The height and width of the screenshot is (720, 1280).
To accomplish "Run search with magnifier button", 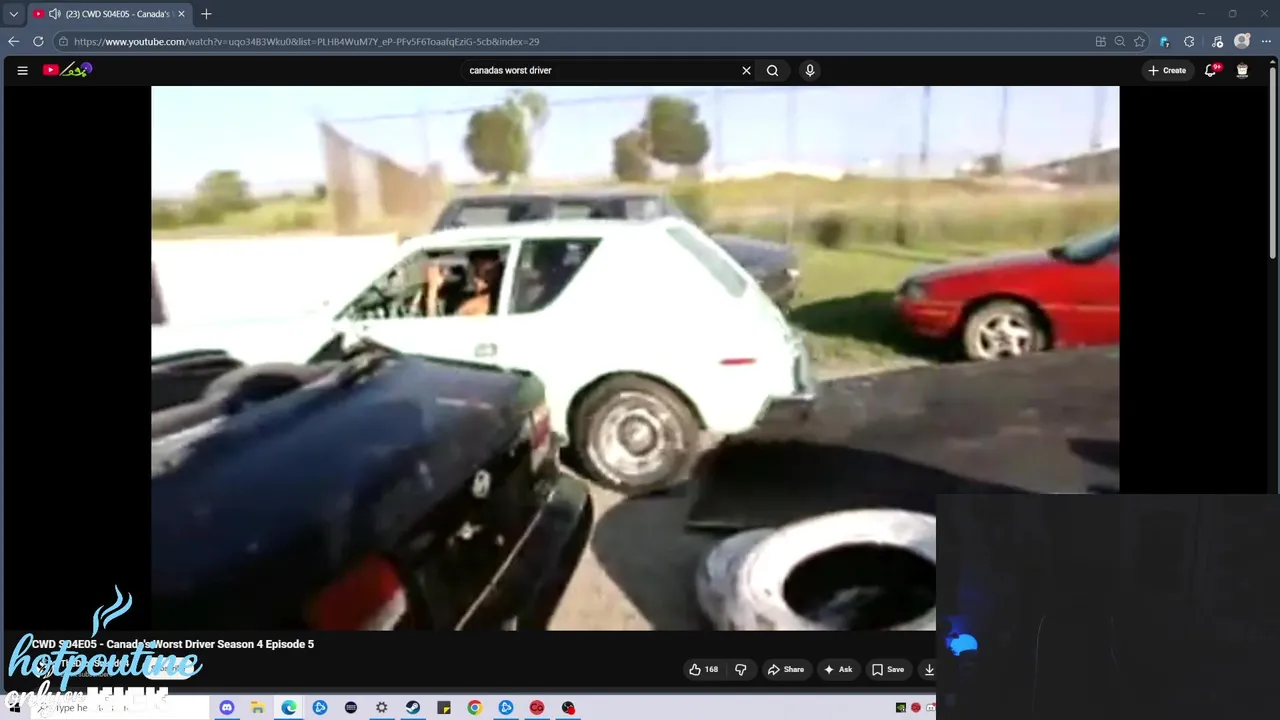I will (772, 70).
